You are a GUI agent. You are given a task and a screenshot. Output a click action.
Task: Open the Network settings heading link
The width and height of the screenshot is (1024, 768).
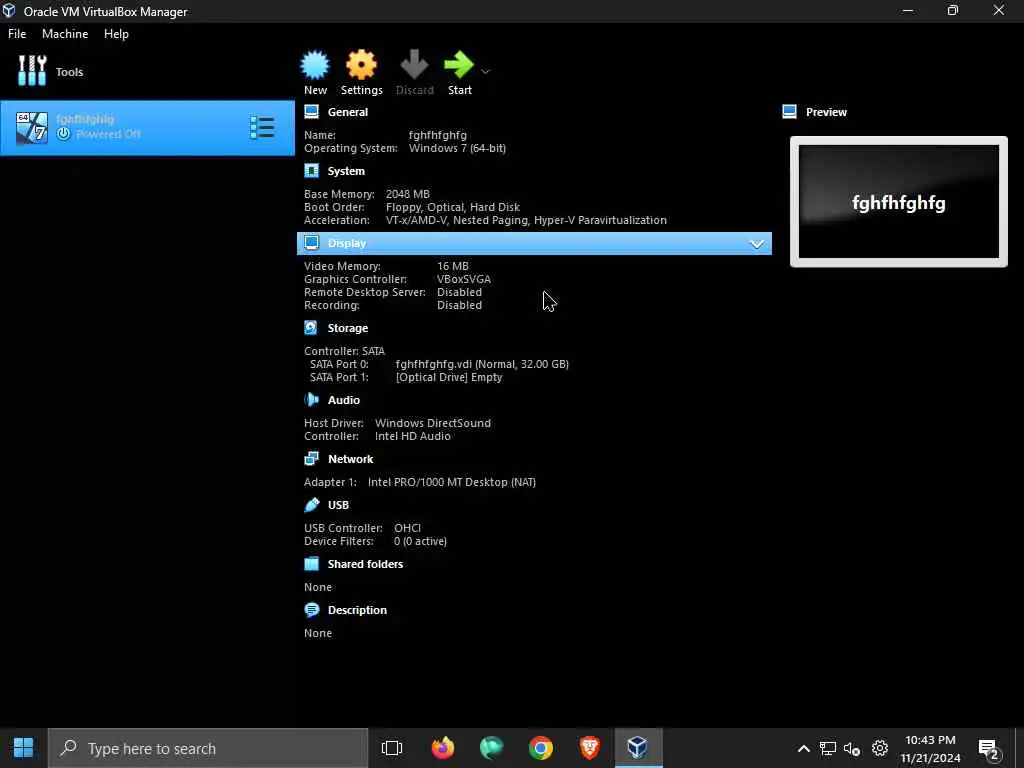tap(351, 459)
